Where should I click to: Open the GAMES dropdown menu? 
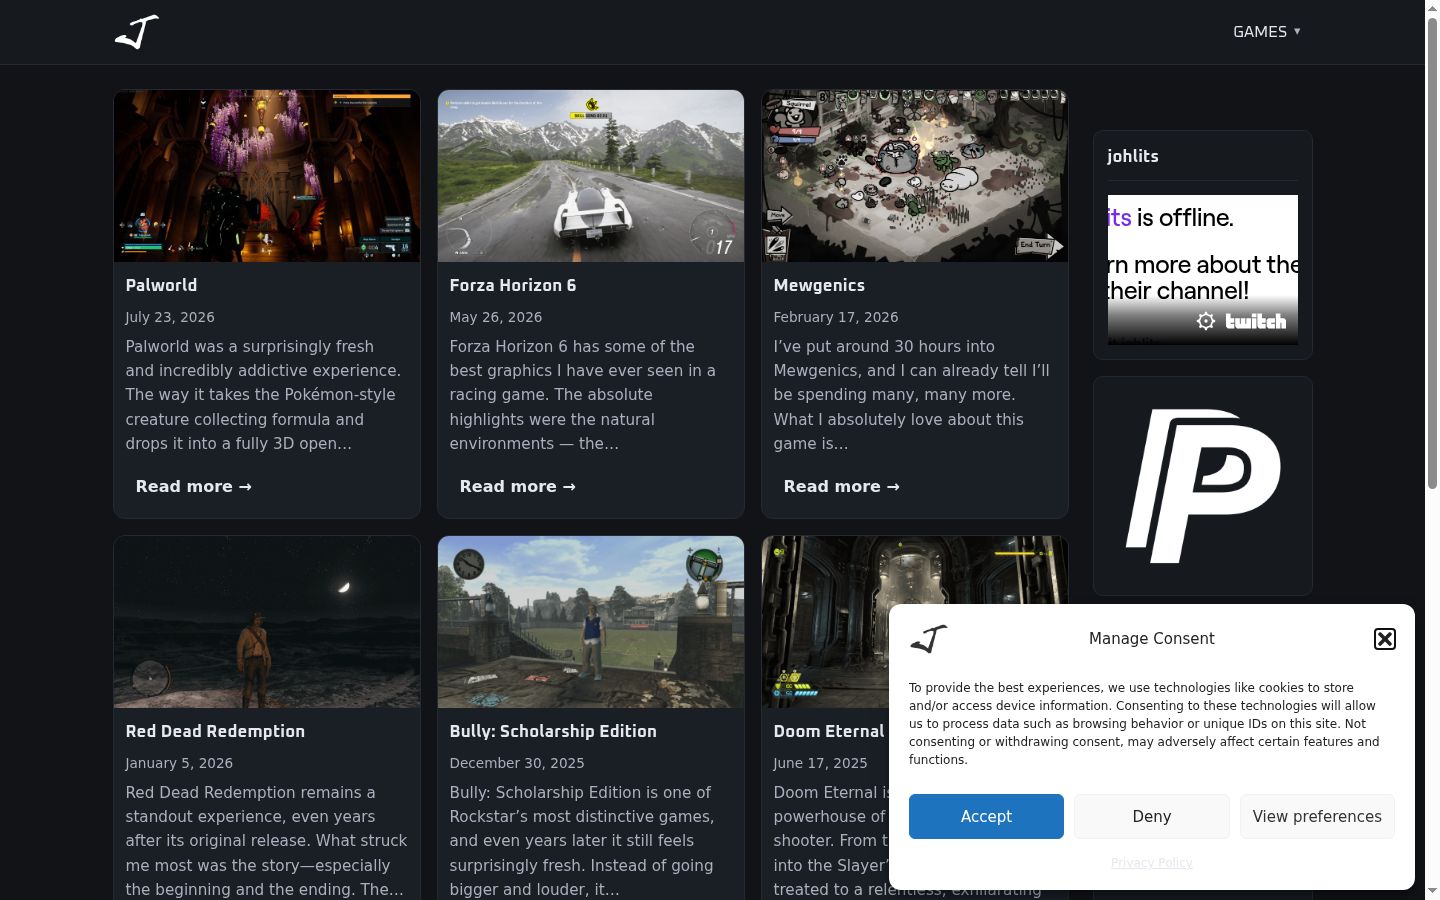click(1267, 32)
